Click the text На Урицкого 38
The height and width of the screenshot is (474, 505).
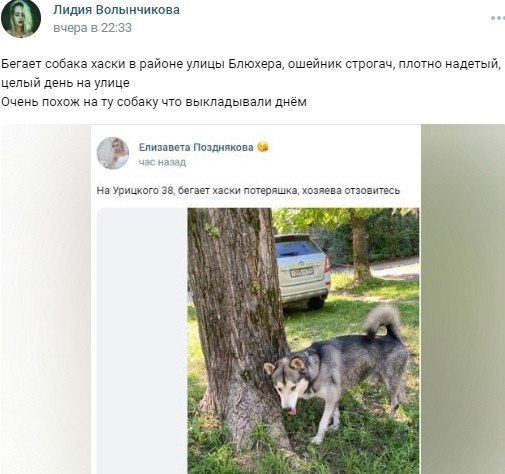(135, 190)
